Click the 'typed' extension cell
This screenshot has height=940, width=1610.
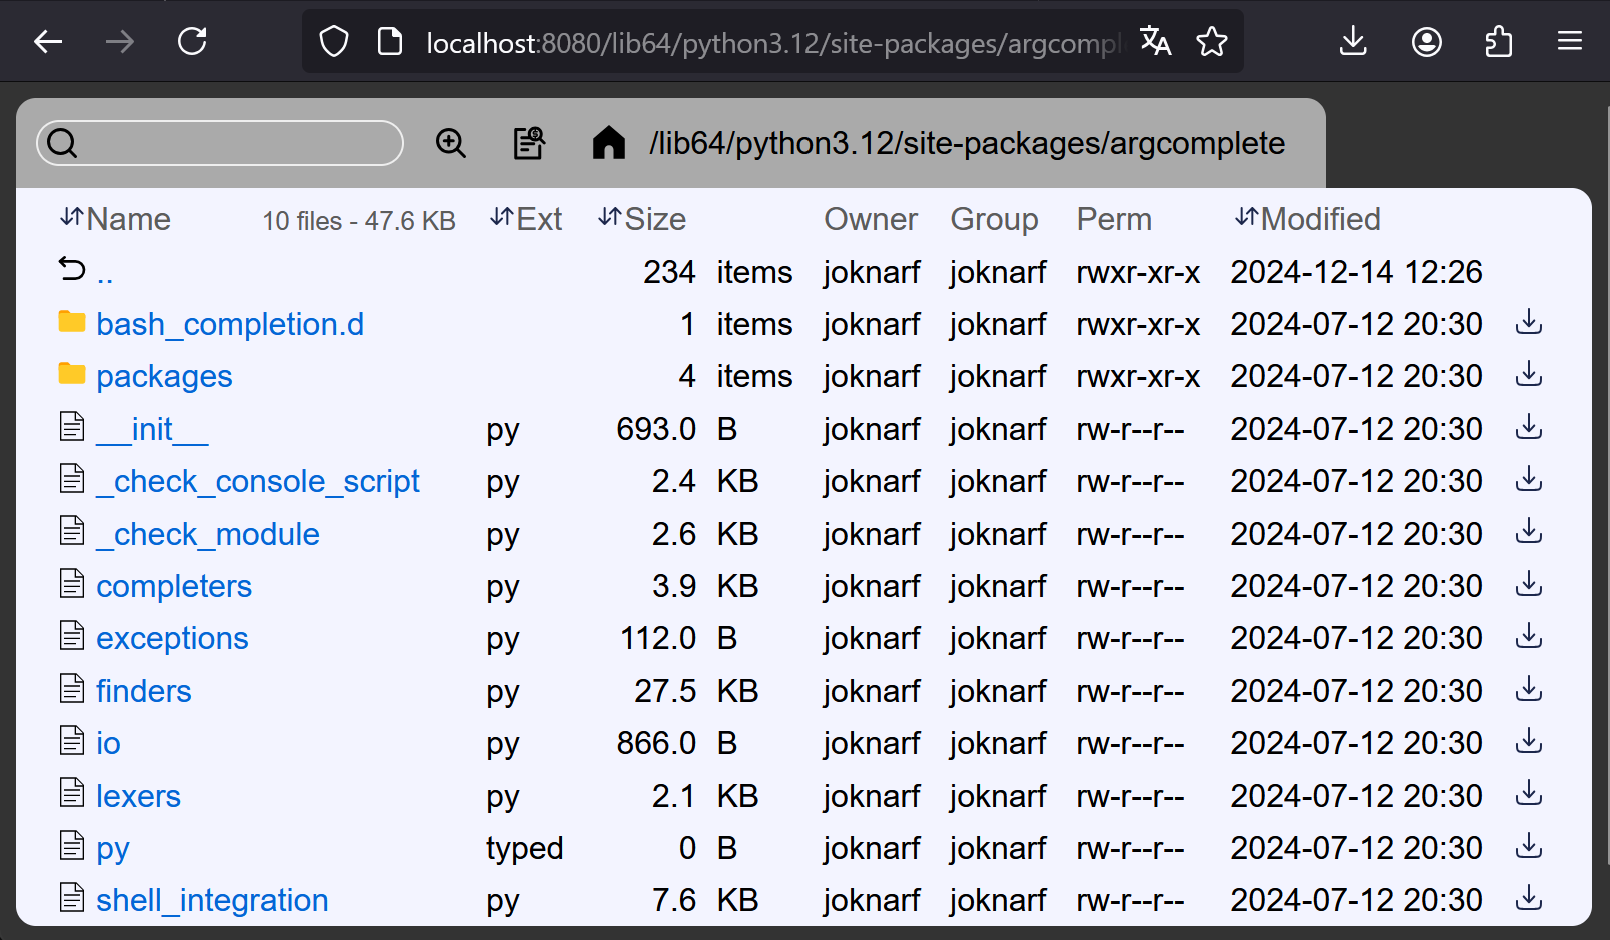click(x=525, y=848)
